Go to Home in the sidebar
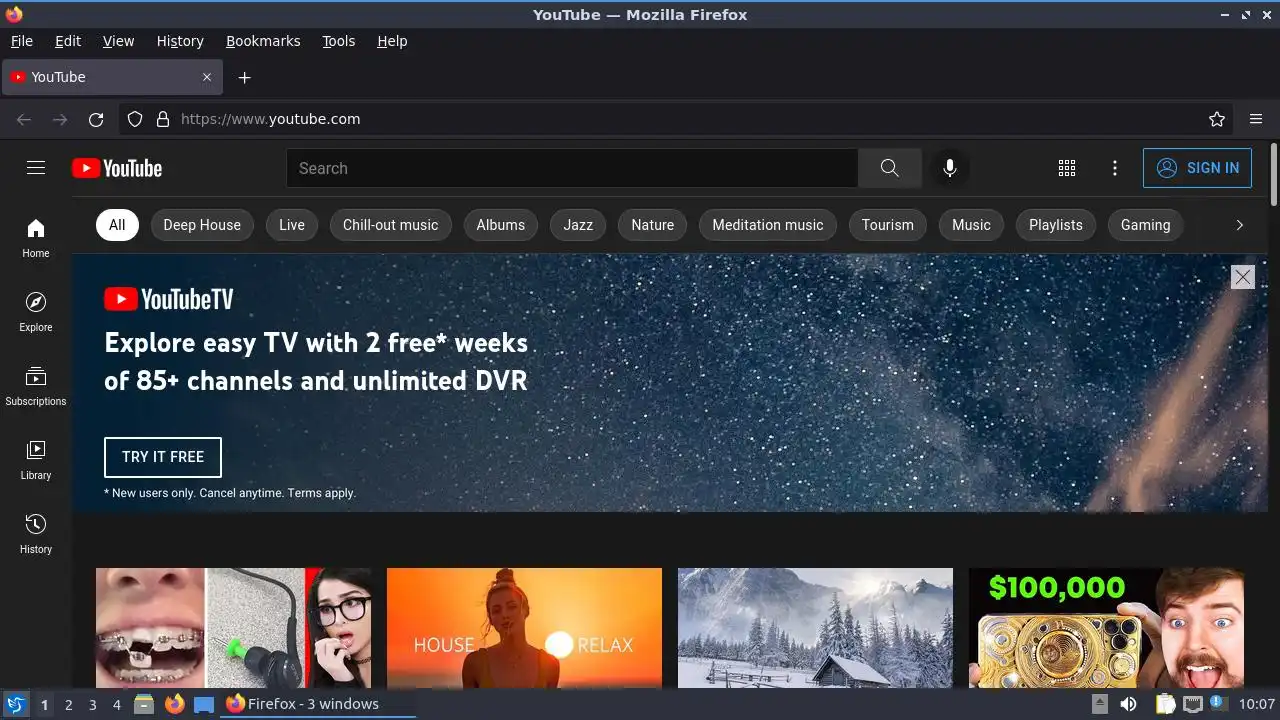Screen dimensions: 1280x720 [36, 238]
